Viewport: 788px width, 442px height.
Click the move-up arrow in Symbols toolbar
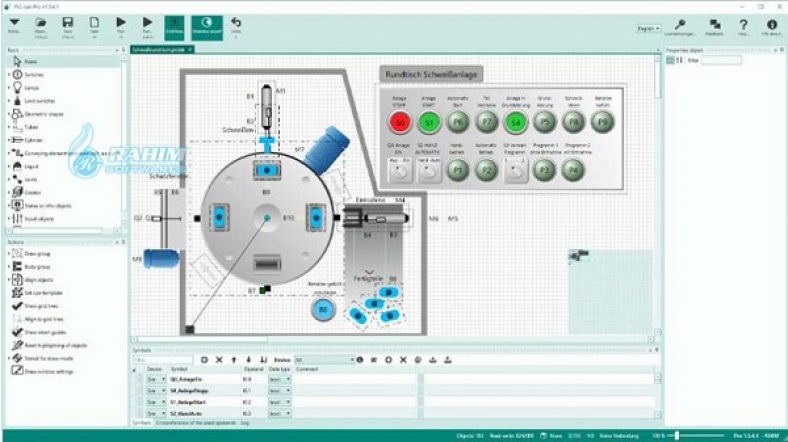234,360
